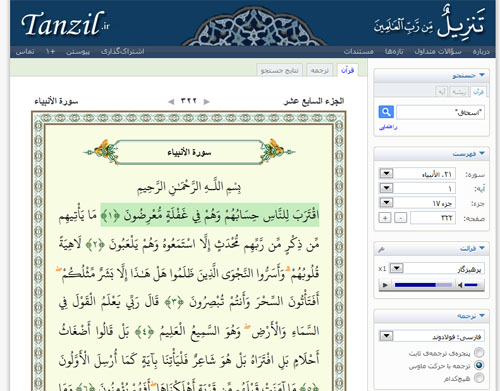Viewport: 500px width, 391px height.
Task: Select the ریشه search scope tab
Action: (459, 92)
